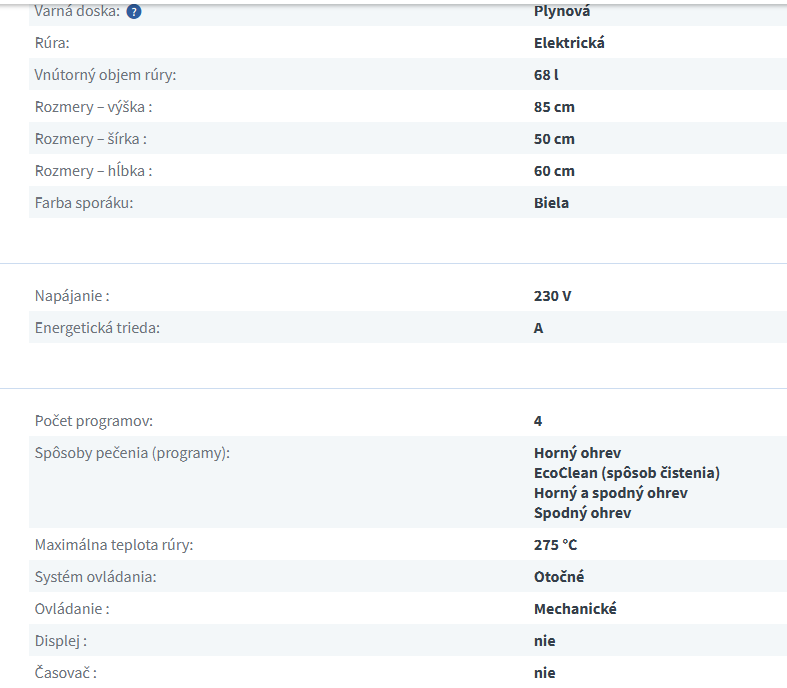787x688 pixels.
Task: Click the Napájanie label
Action: point(72,296)
